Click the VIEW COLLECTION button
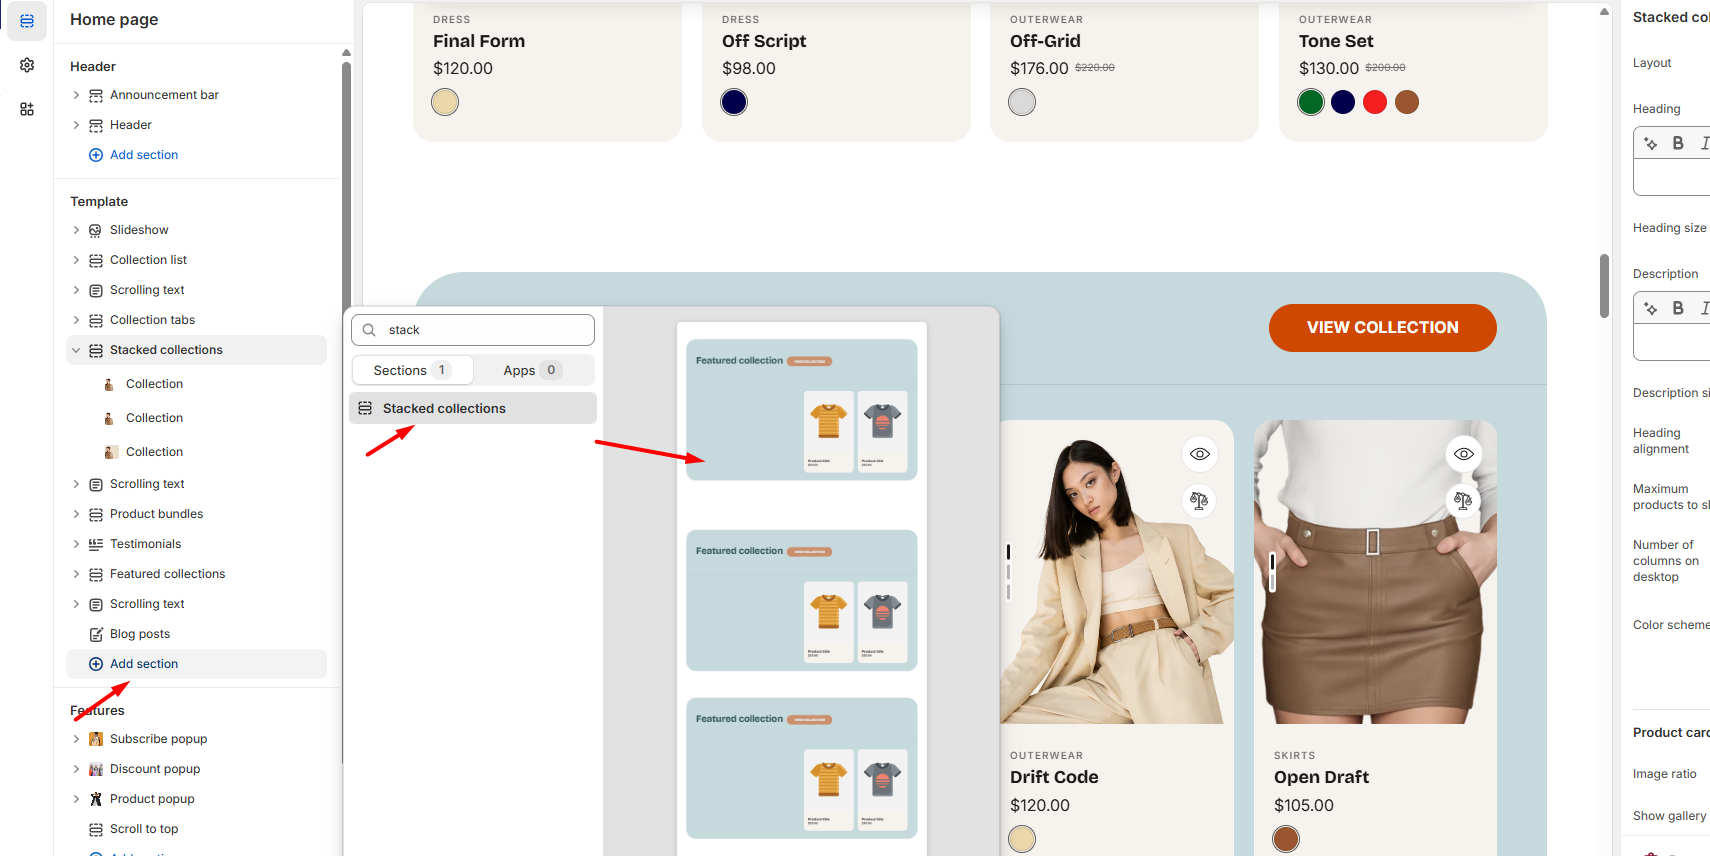 1382,328
